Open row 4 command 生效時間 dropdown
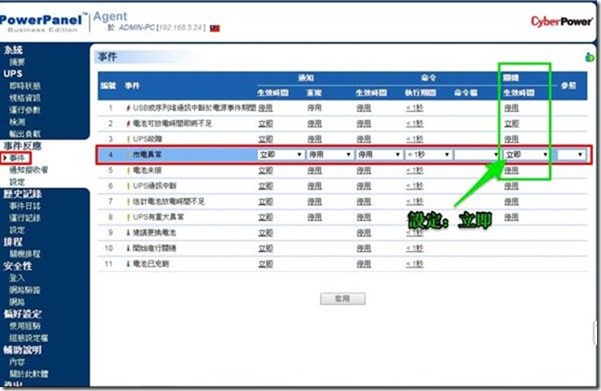This screenshot has height=391, width=601. coord(379,154)
